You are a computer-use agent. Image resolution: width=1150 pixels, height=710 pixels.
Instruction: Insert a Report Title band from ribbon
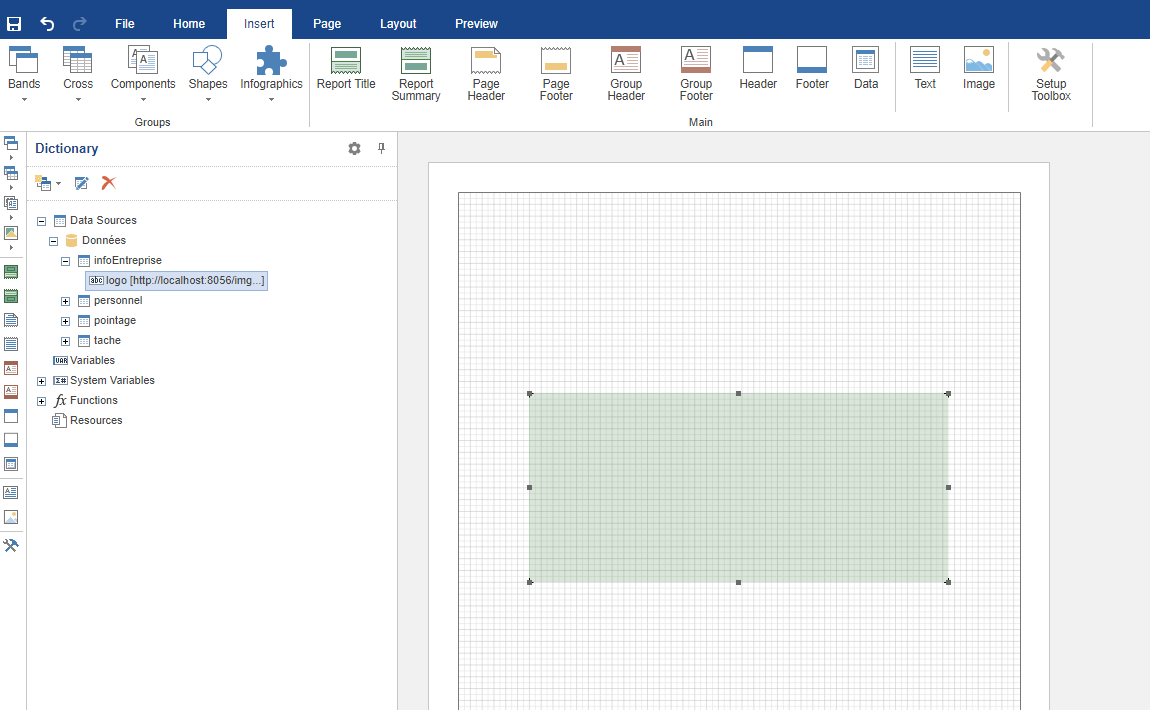click(x=346, y=69)
